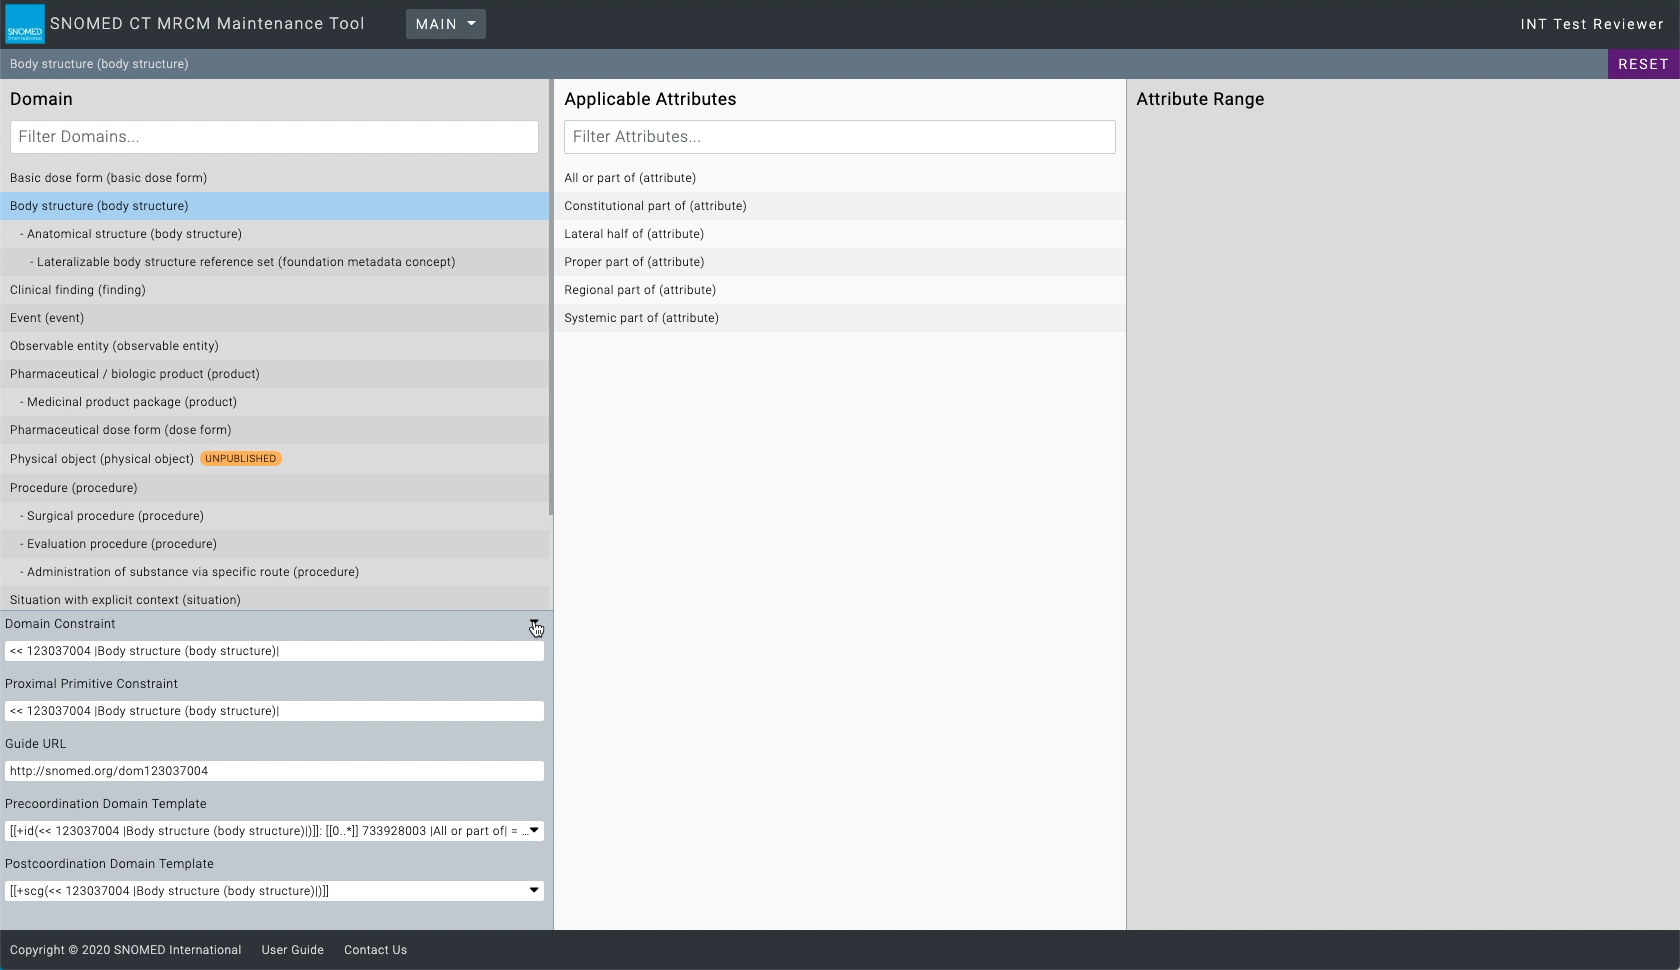Select Physical object (physical object) domain

click(x=274, y=459)
